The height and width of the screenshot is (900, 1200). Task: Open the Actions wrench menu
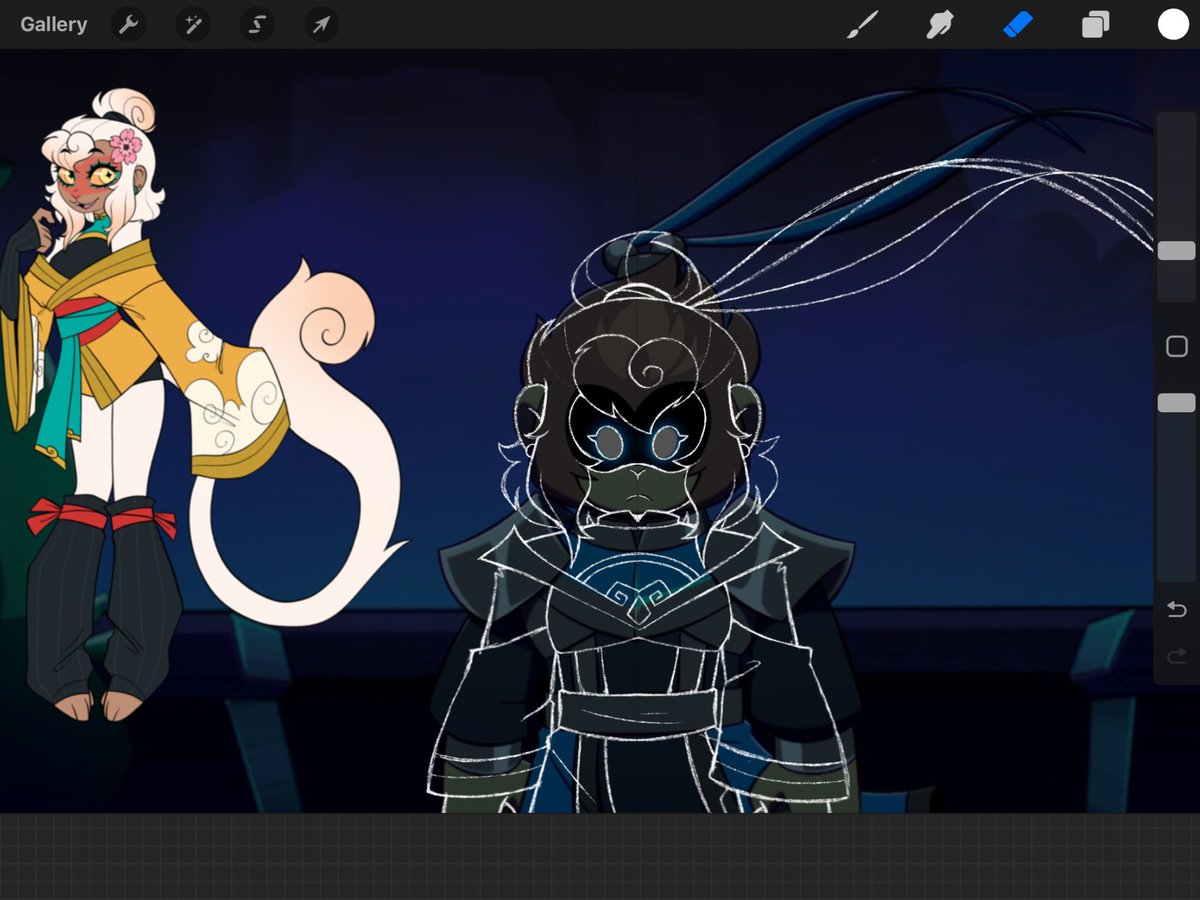pyautogui.click(x=128, y=24)
